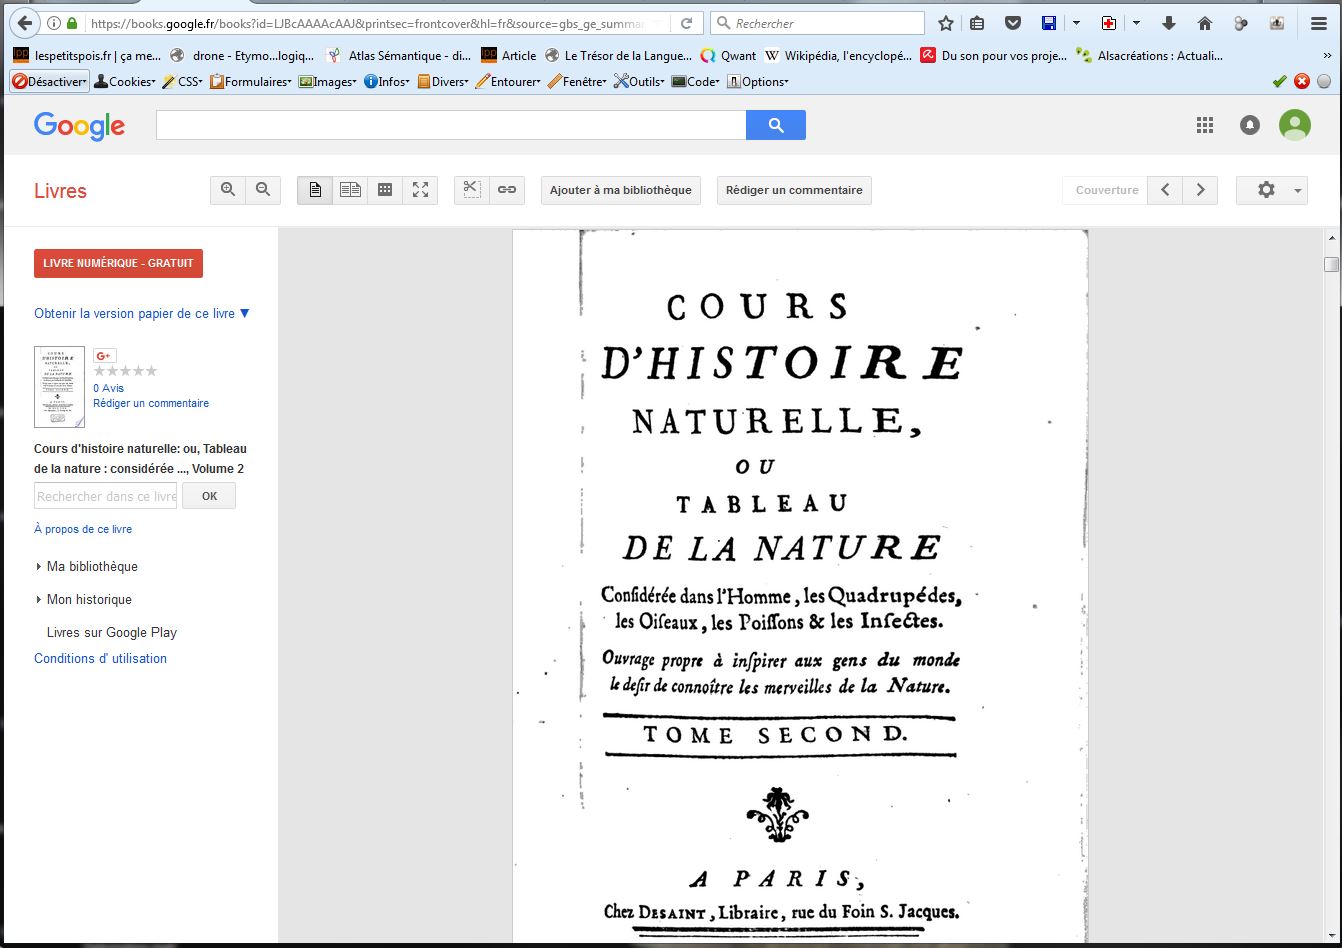
Task: Go to the next page arrow
Action: click(1200, 190)
